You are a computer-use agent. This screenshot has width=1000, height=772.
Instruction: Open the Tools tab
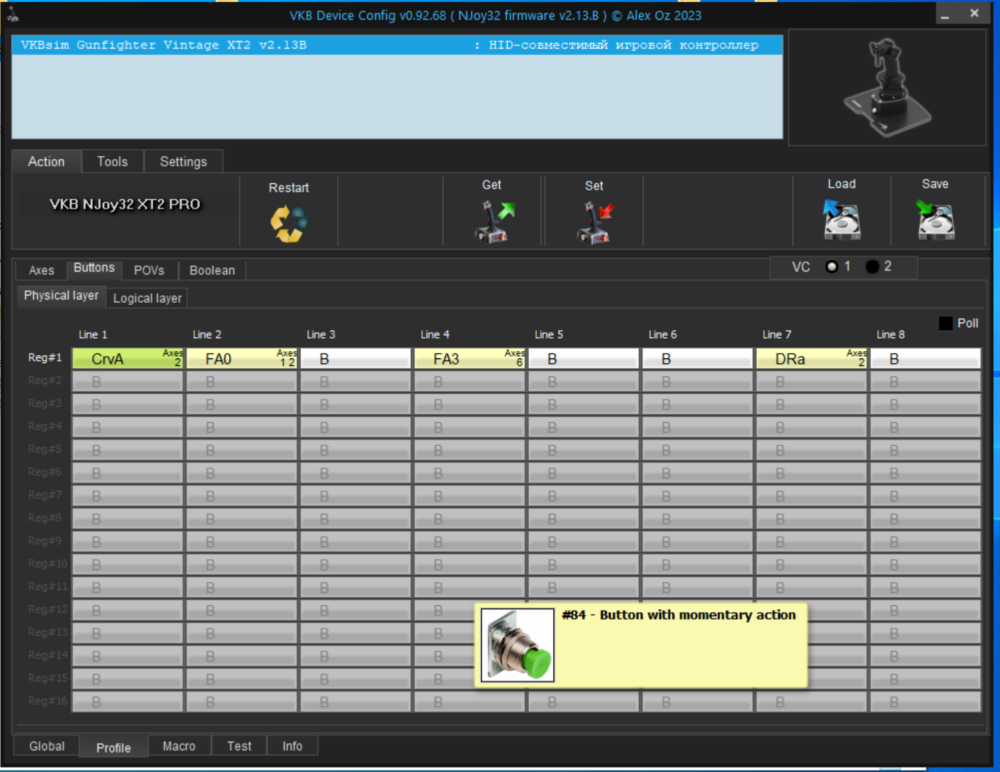click(112, 161)
